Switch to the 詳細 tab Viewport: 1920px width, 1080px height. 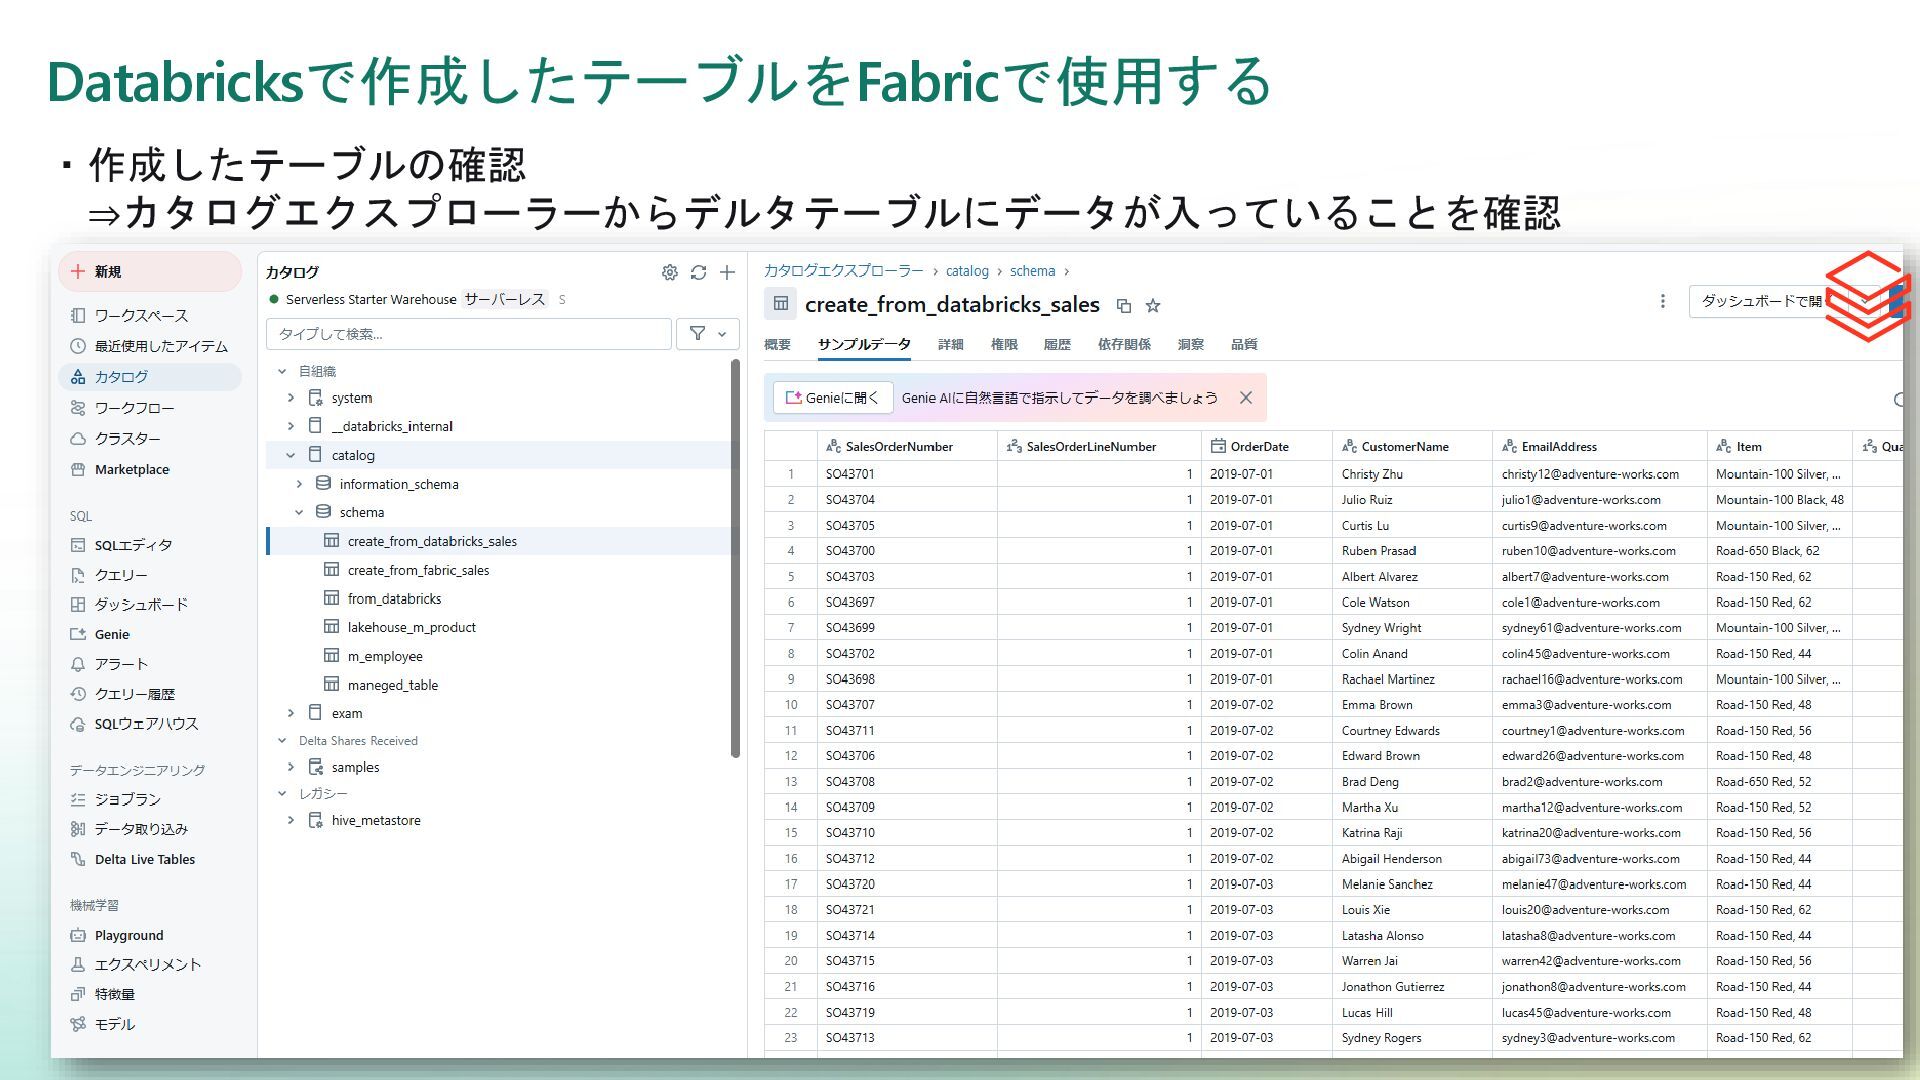coord(950,344)
